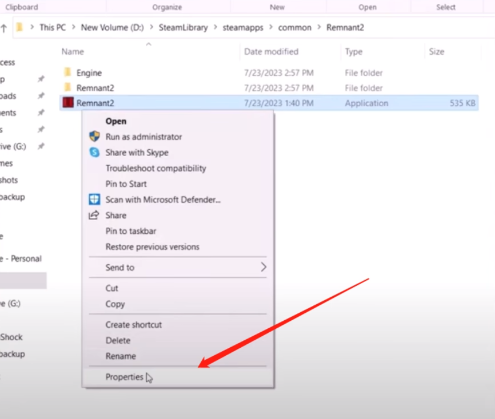This screenshot has height=419, width=495.
Task: Select Troubleshoot compatibility
Action: tap(178, 168)
